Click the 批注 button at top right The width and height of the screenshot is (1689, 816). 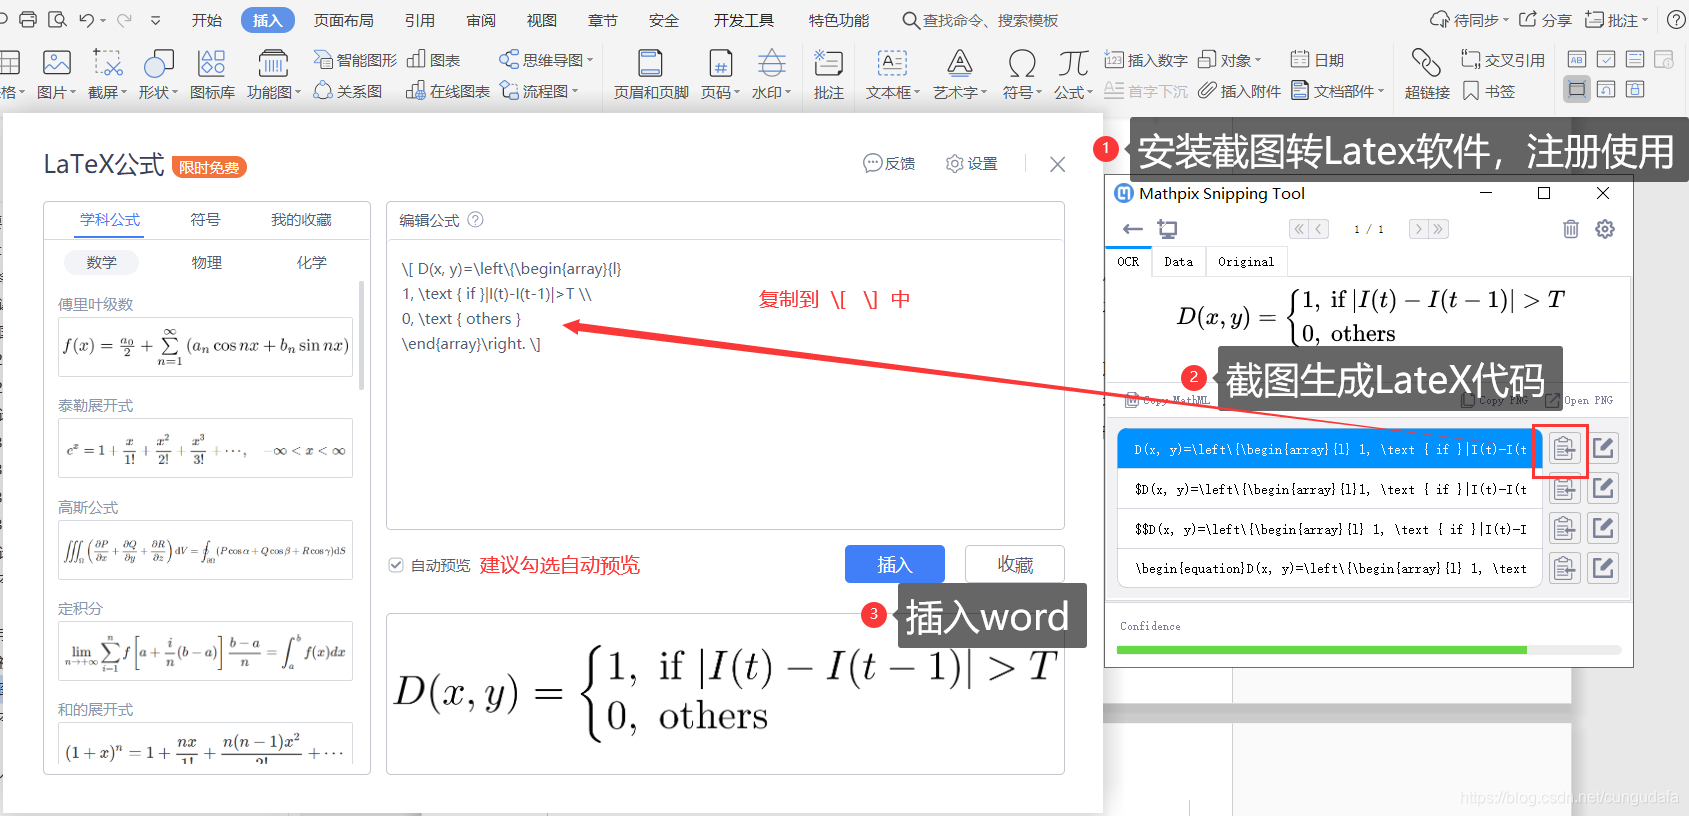(x=1616, y=20)
